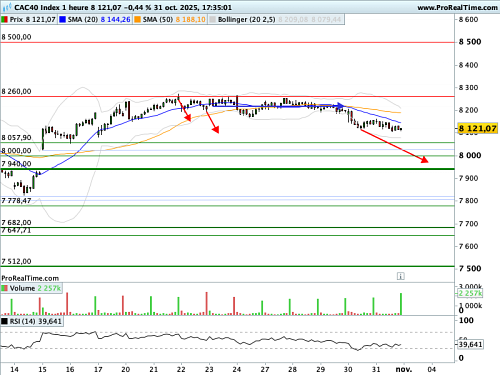Click the 7 940,00 support level label

point(16,164)
